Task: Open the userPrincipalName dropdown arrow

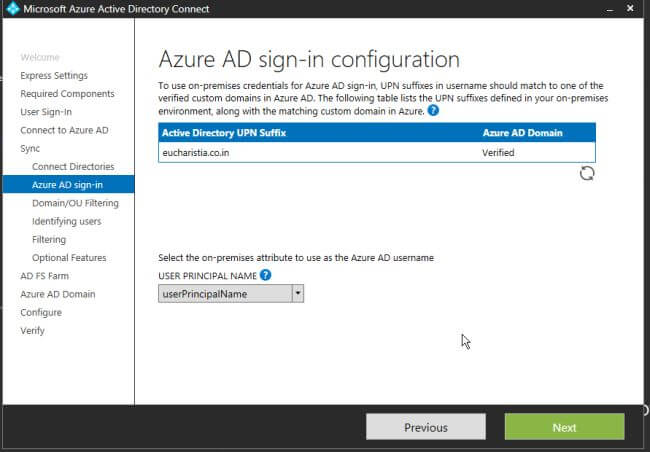Action: 297,294
